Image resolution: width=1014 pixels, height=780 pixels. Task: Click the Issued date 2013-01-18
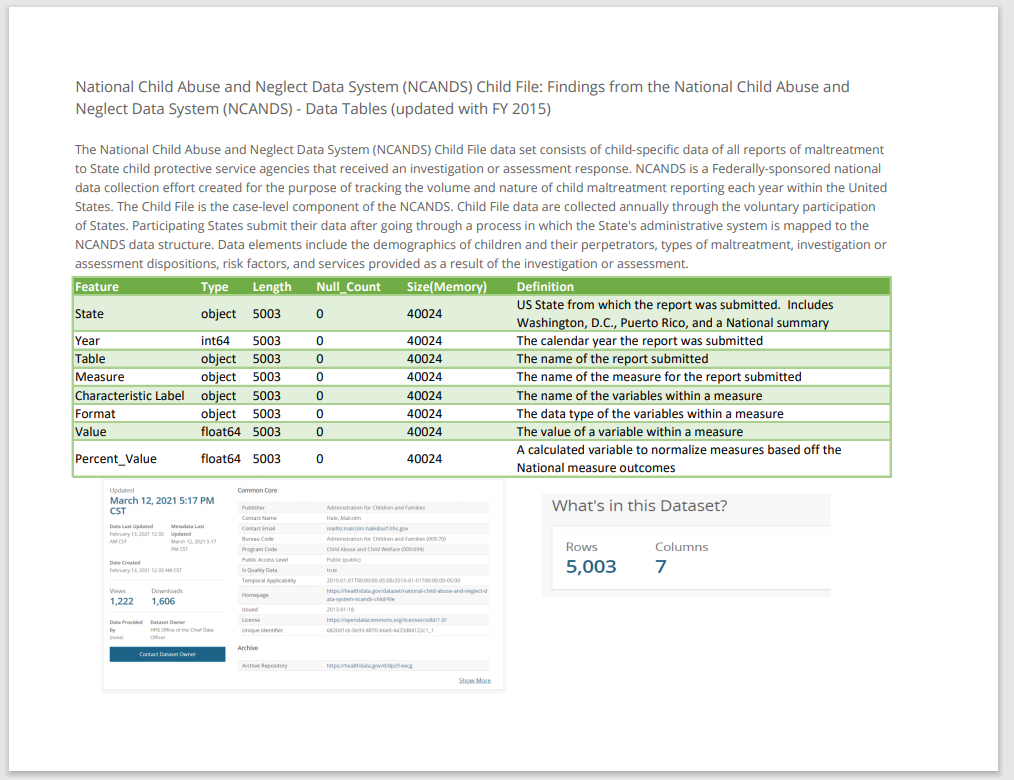point(340,609)
